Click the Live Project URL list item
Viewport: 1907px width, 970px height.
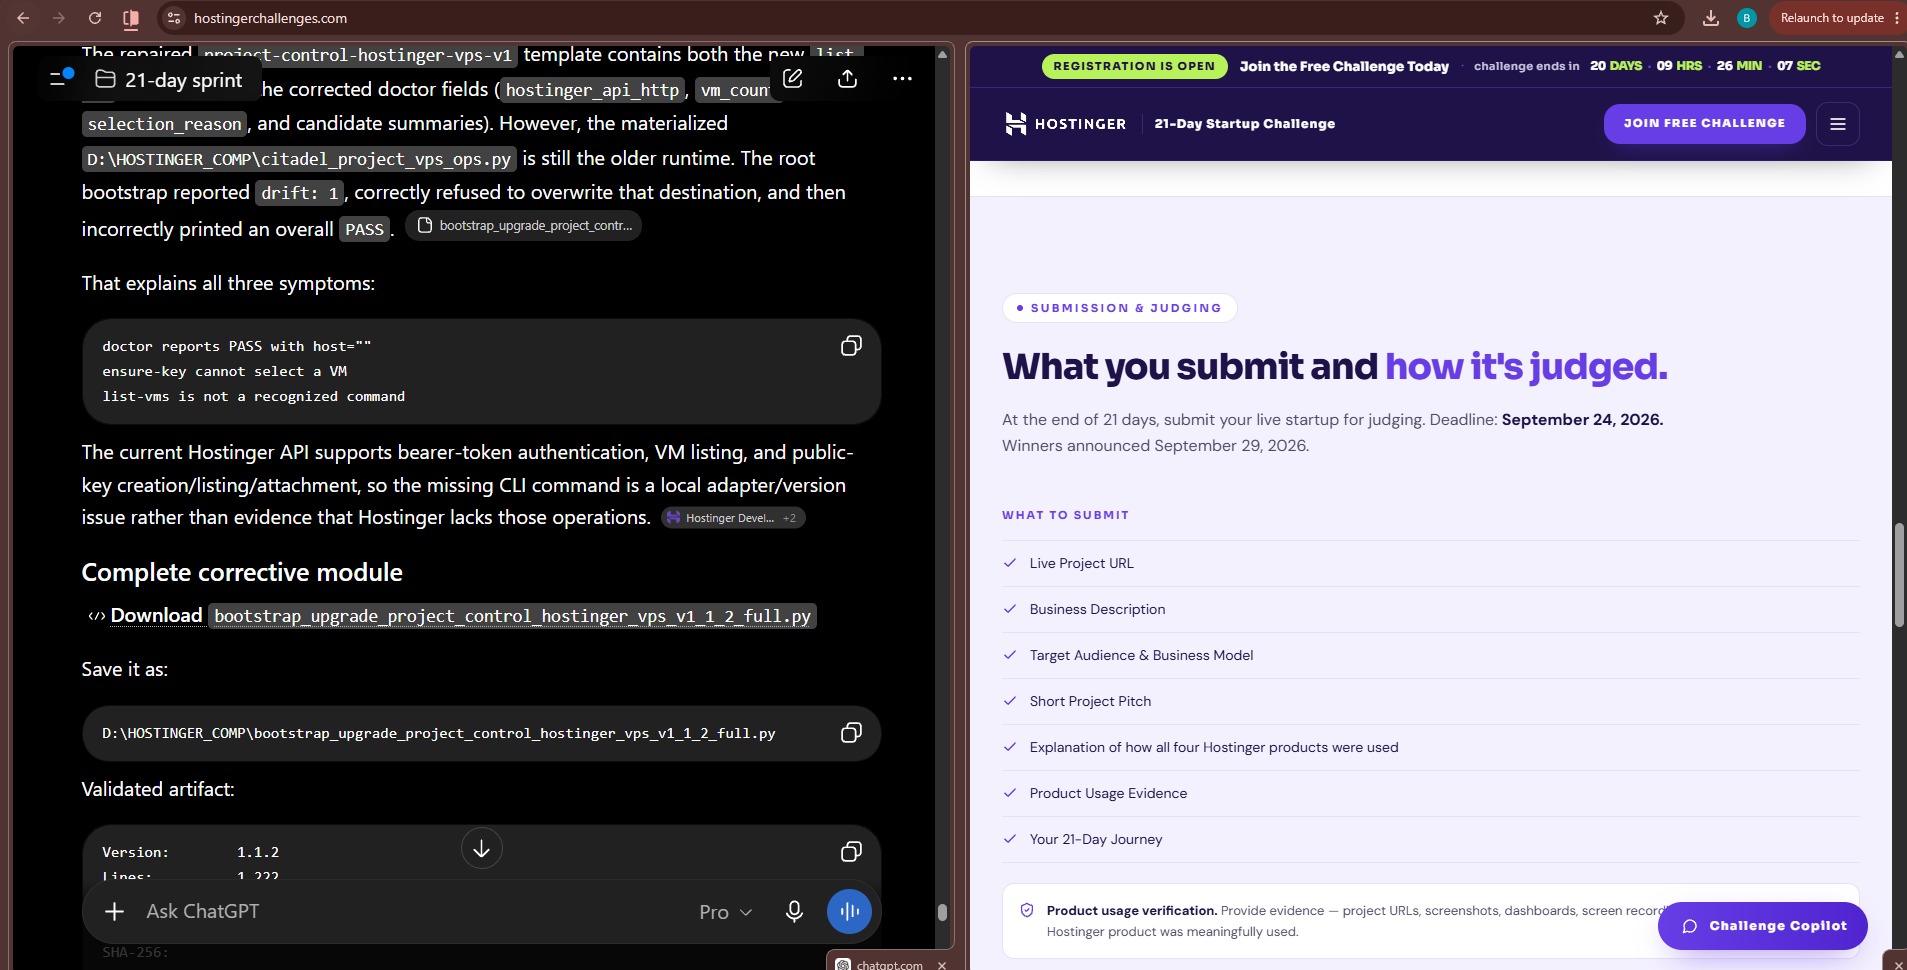1430,563
